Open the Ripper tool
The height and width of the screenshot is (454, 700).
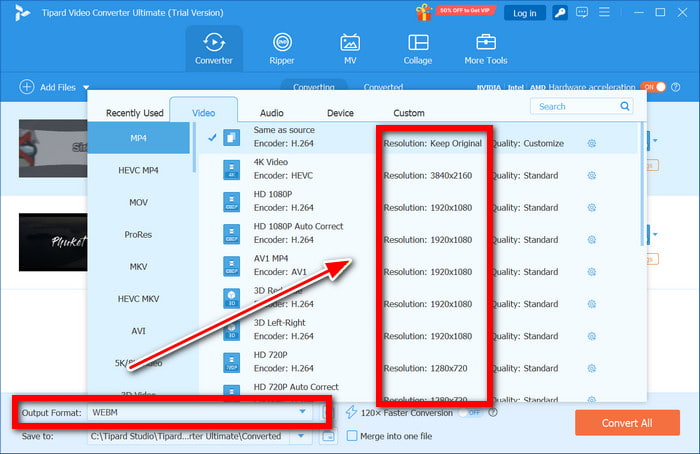click(x=282, y=49)
